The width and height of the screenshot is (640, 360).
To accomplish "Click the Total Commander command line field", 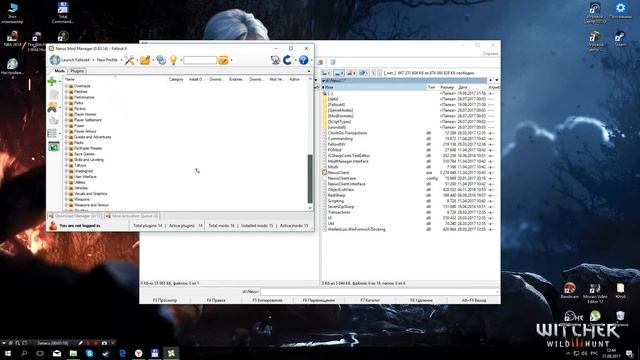I will pyautogui.click(x=380, y=292).
